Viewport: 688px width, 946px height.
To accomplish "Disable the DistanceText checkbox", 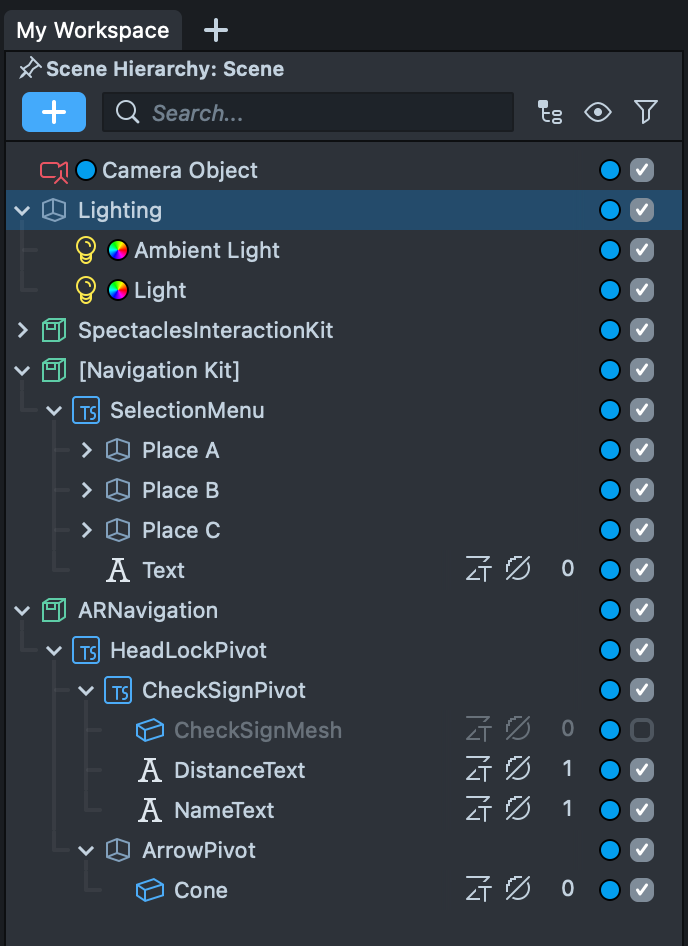I will pos(642,770).
